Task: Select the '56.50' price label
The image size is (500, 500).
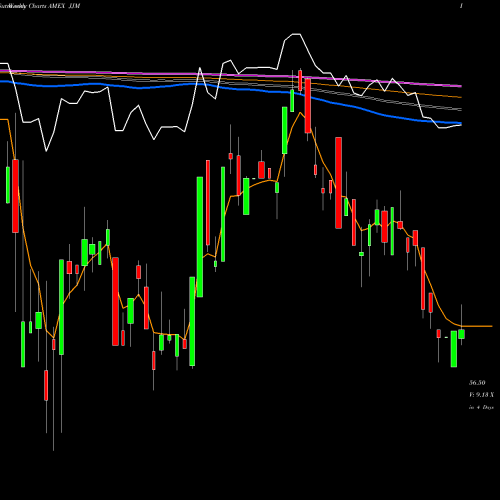Action: click(477, 383)
